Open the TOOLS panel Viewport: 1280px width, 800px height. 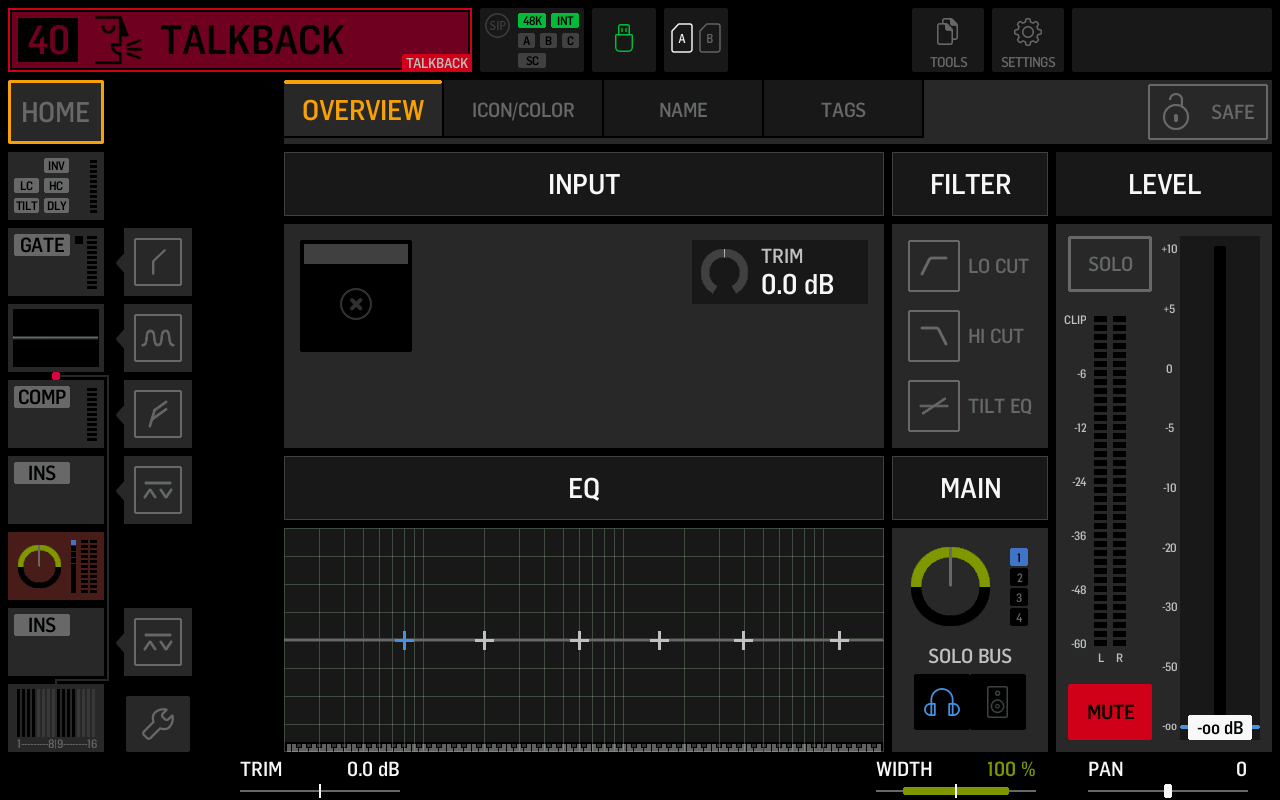pos(948,40)
